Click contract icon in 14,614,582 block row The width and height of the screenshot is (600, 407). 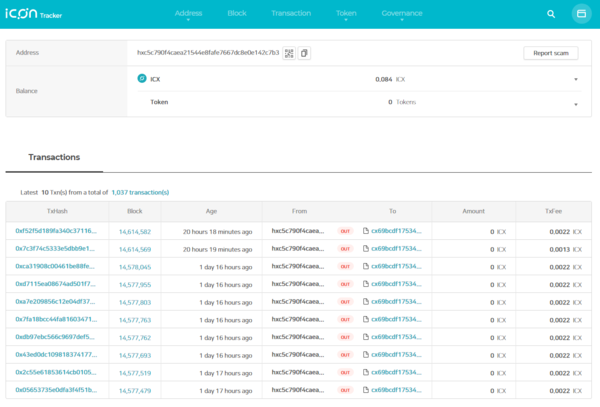365,231
